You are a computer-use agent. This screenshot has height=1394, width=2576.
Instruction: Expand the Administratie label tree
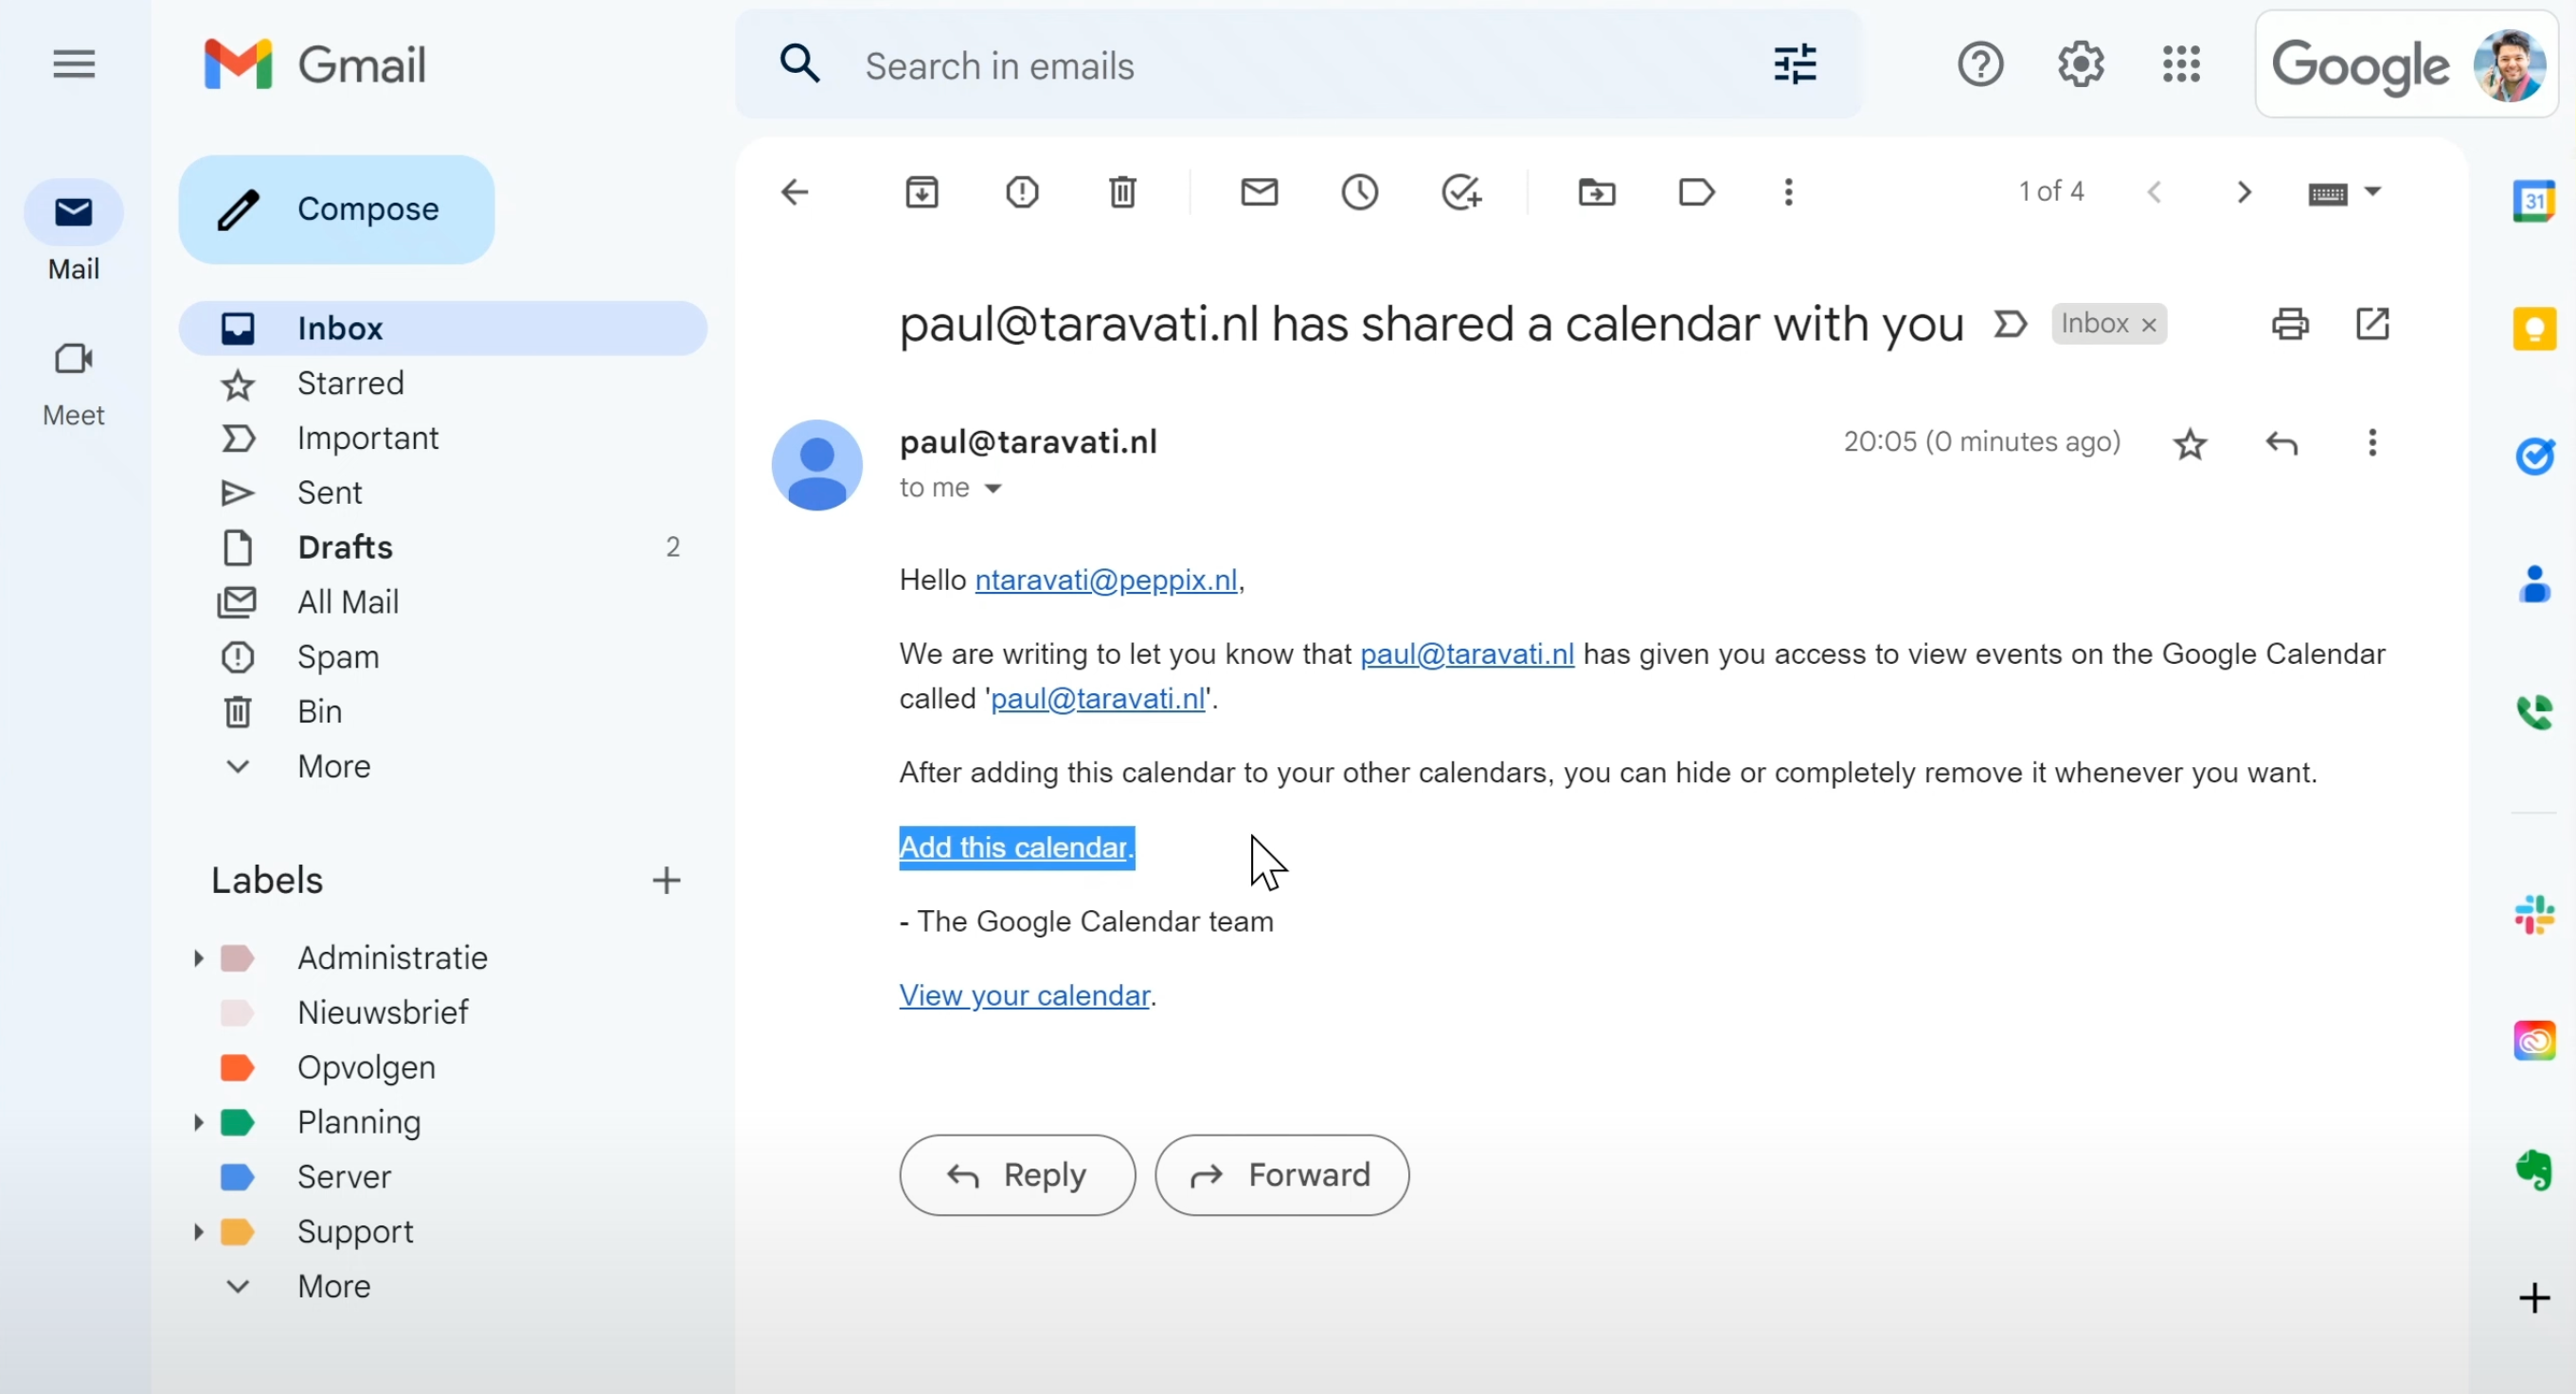click(x=198, y=958)
